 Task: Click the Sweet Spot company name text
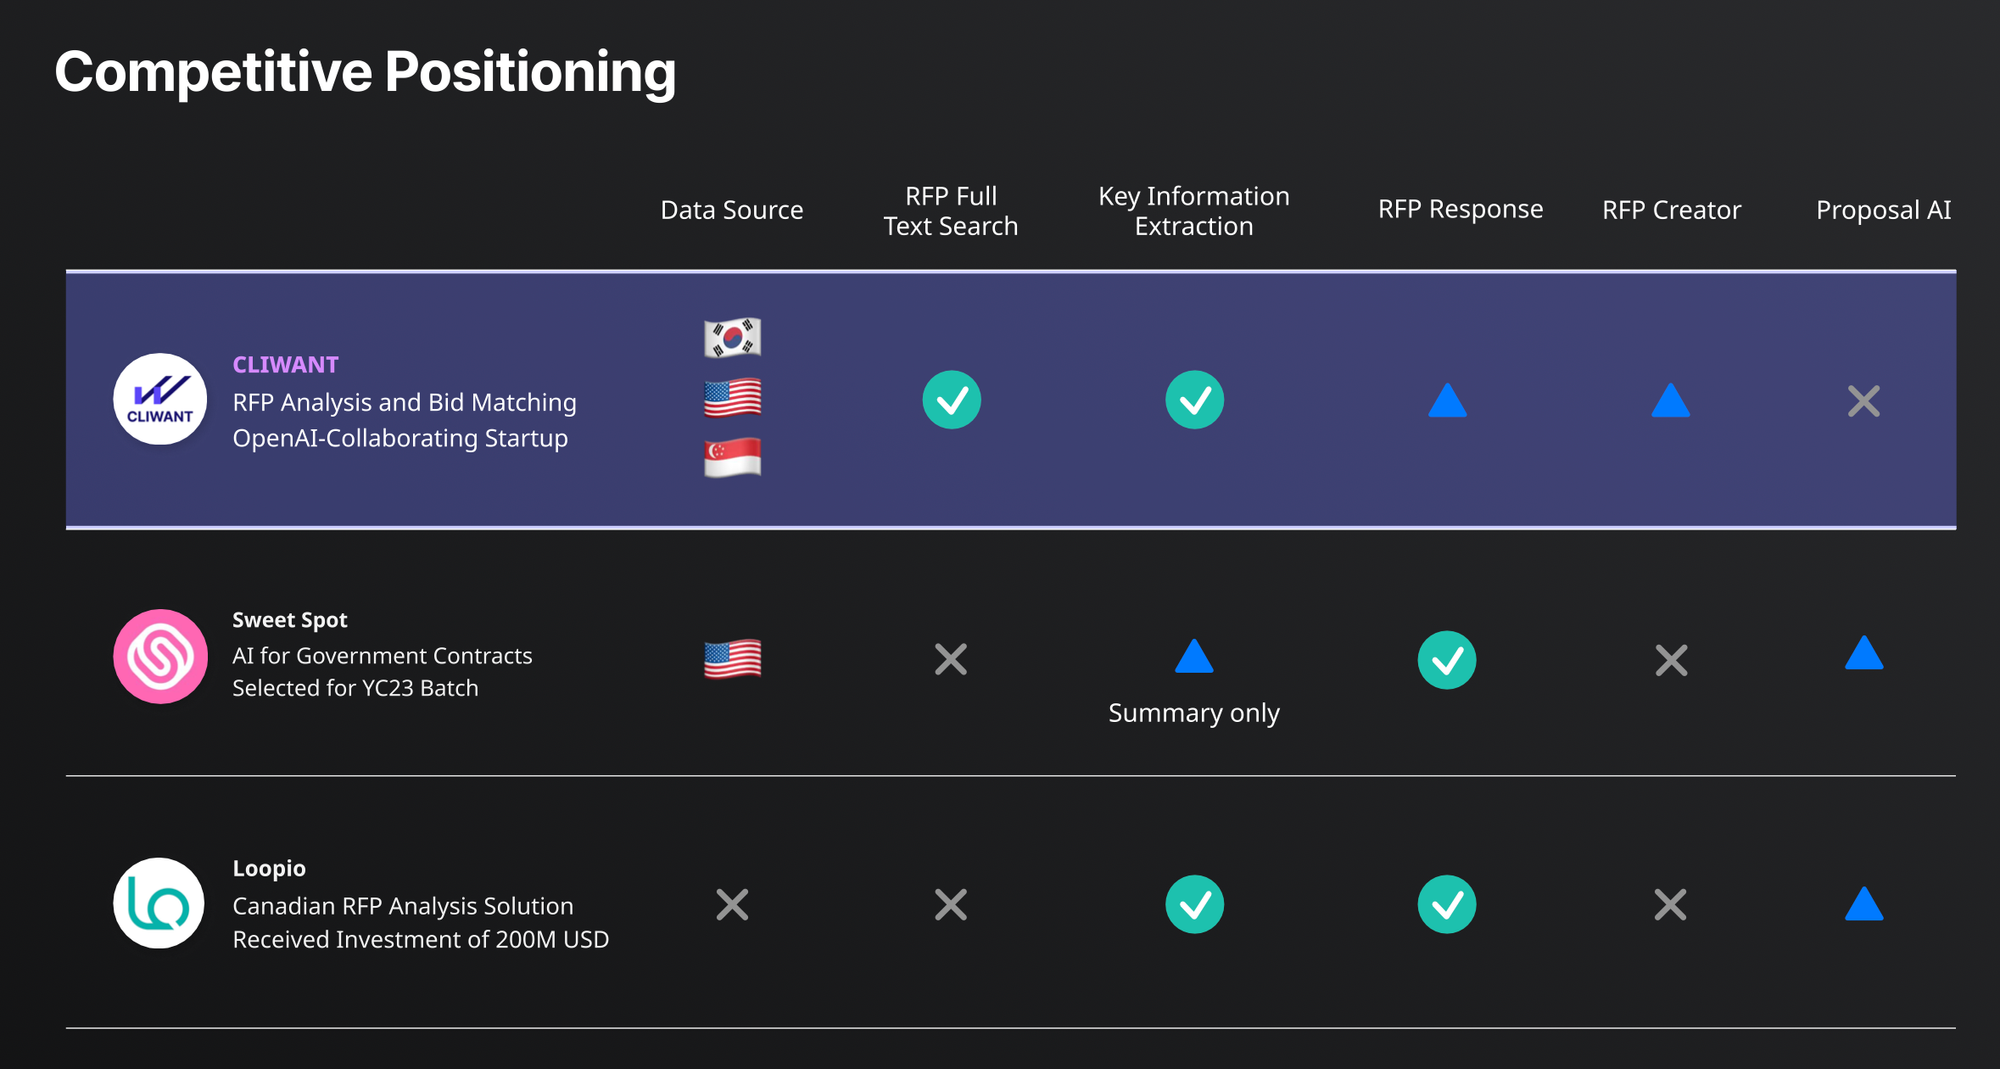tap(290, 620)
